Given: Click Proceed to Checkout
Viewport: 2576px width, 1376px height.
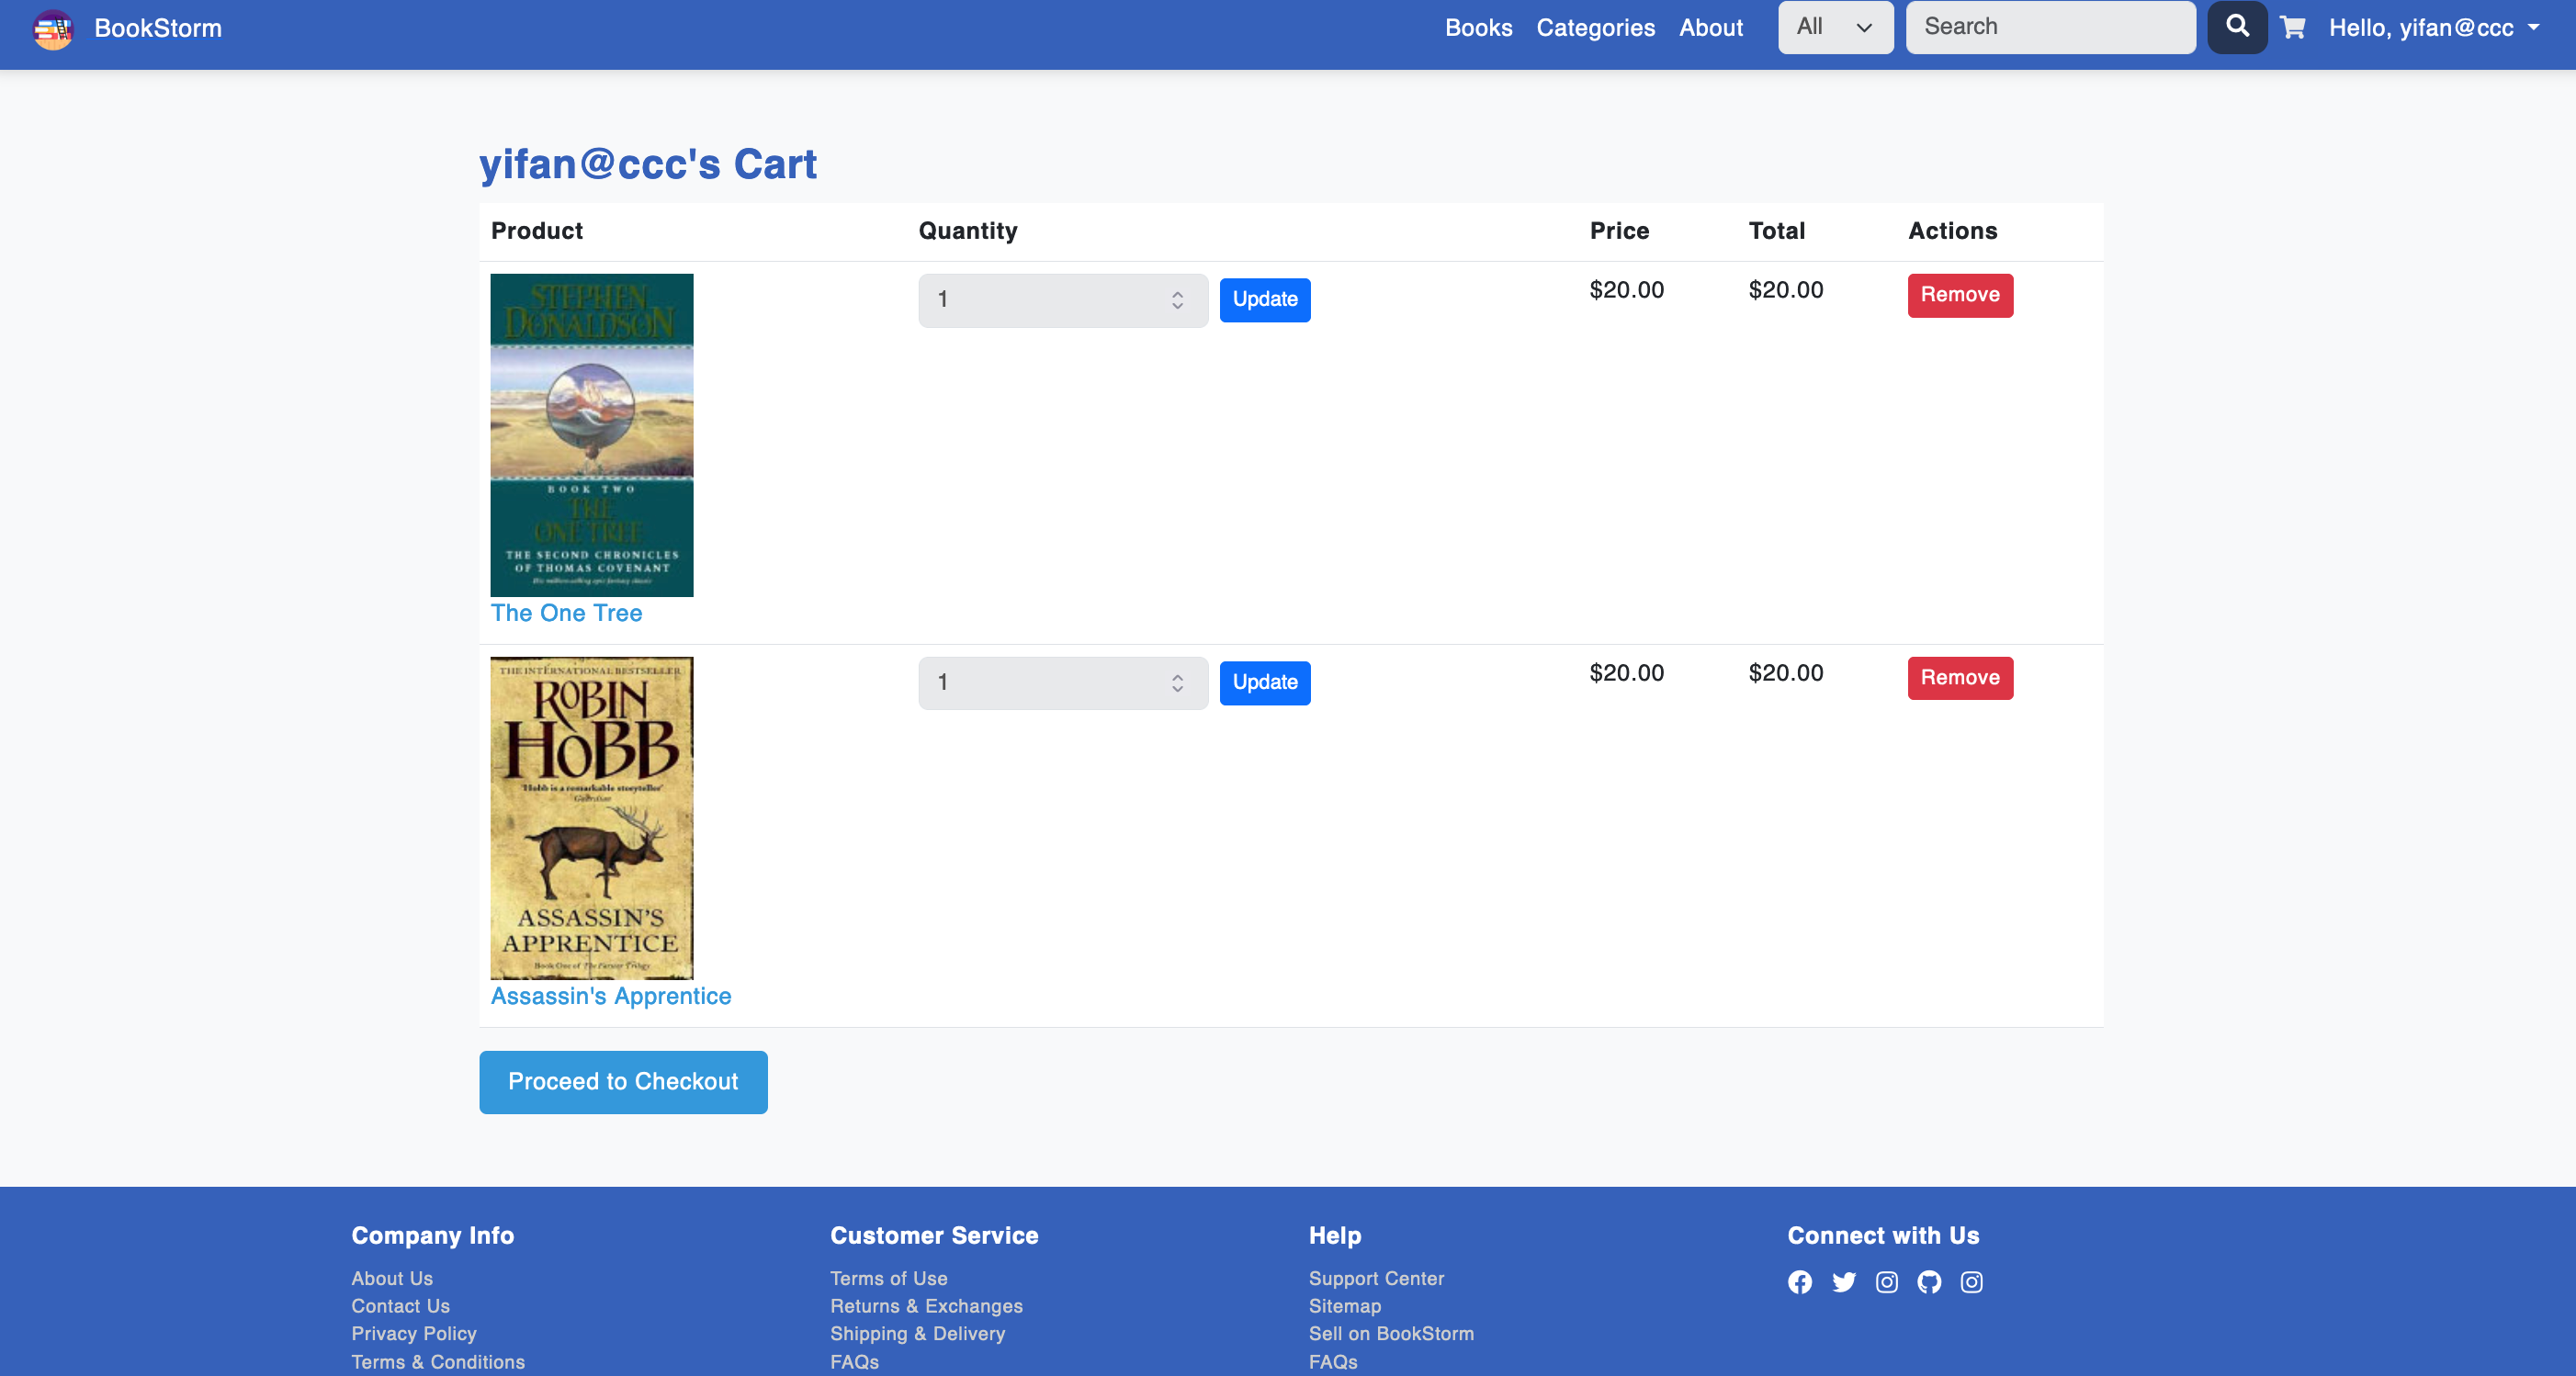Looking at the screenshot, I should (623, 1082).
